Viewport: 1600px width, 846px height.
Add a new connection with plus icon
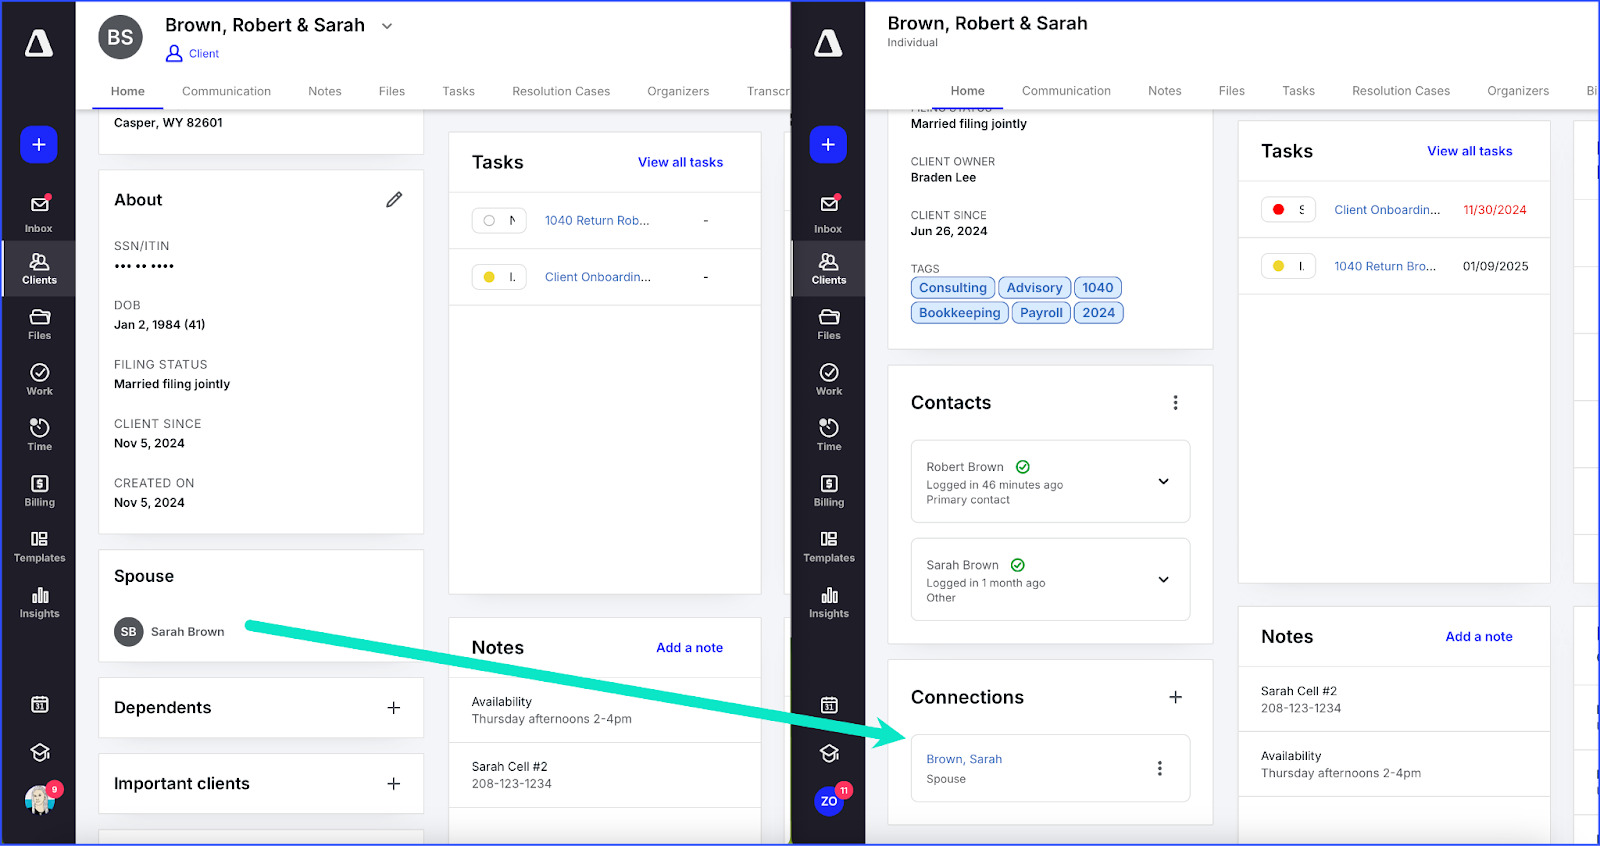1175,697
